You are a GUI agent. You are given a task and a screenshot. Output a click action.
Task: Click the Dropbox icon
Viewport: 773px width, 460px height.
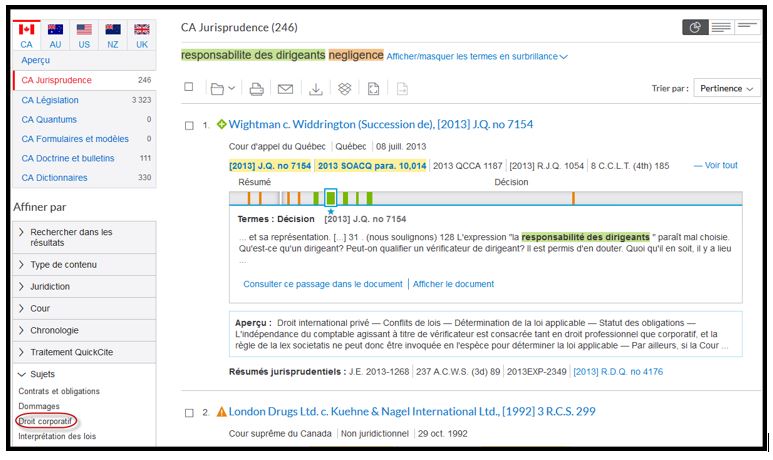pyautogui.click(x=344, y=89)
